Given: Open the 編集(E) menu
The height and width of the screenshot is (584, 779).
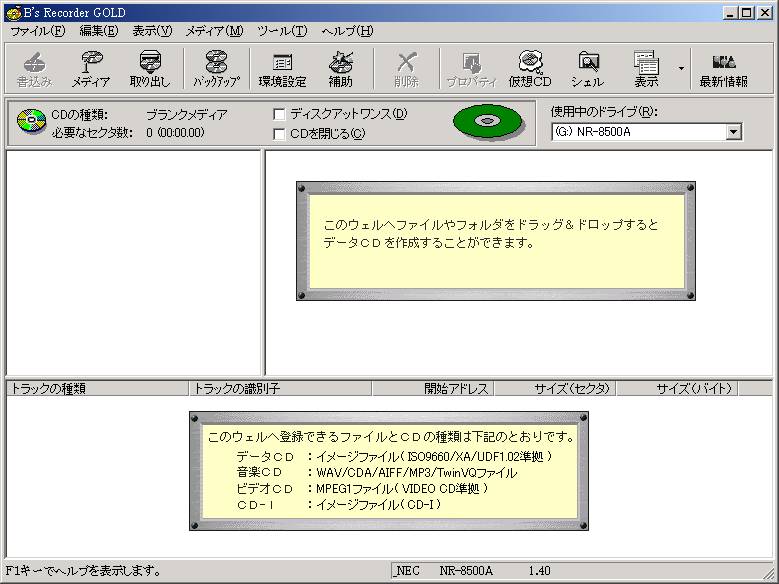Looking at the screenshot, I should click(99, 31).
